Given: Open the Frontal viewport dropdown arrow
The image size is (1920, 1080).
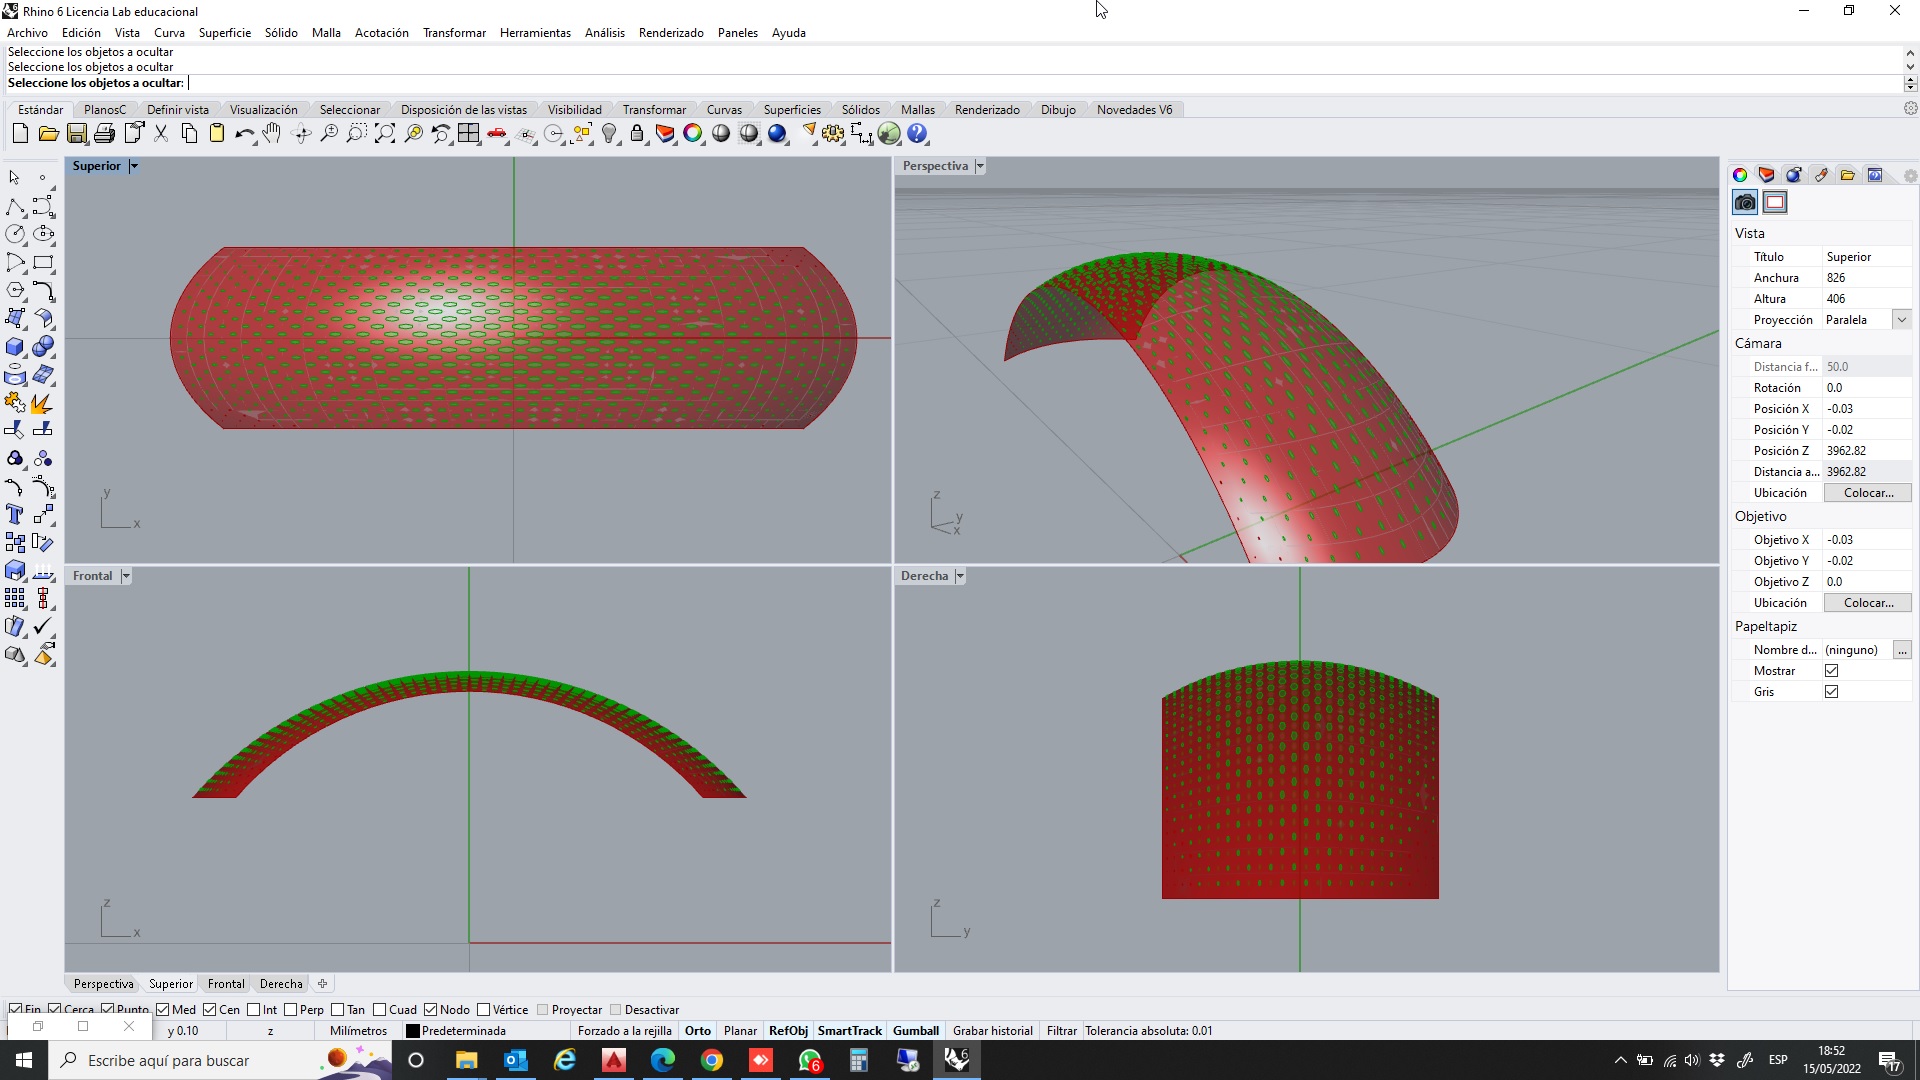Looking at the screenshot, I should coord(126,576).
